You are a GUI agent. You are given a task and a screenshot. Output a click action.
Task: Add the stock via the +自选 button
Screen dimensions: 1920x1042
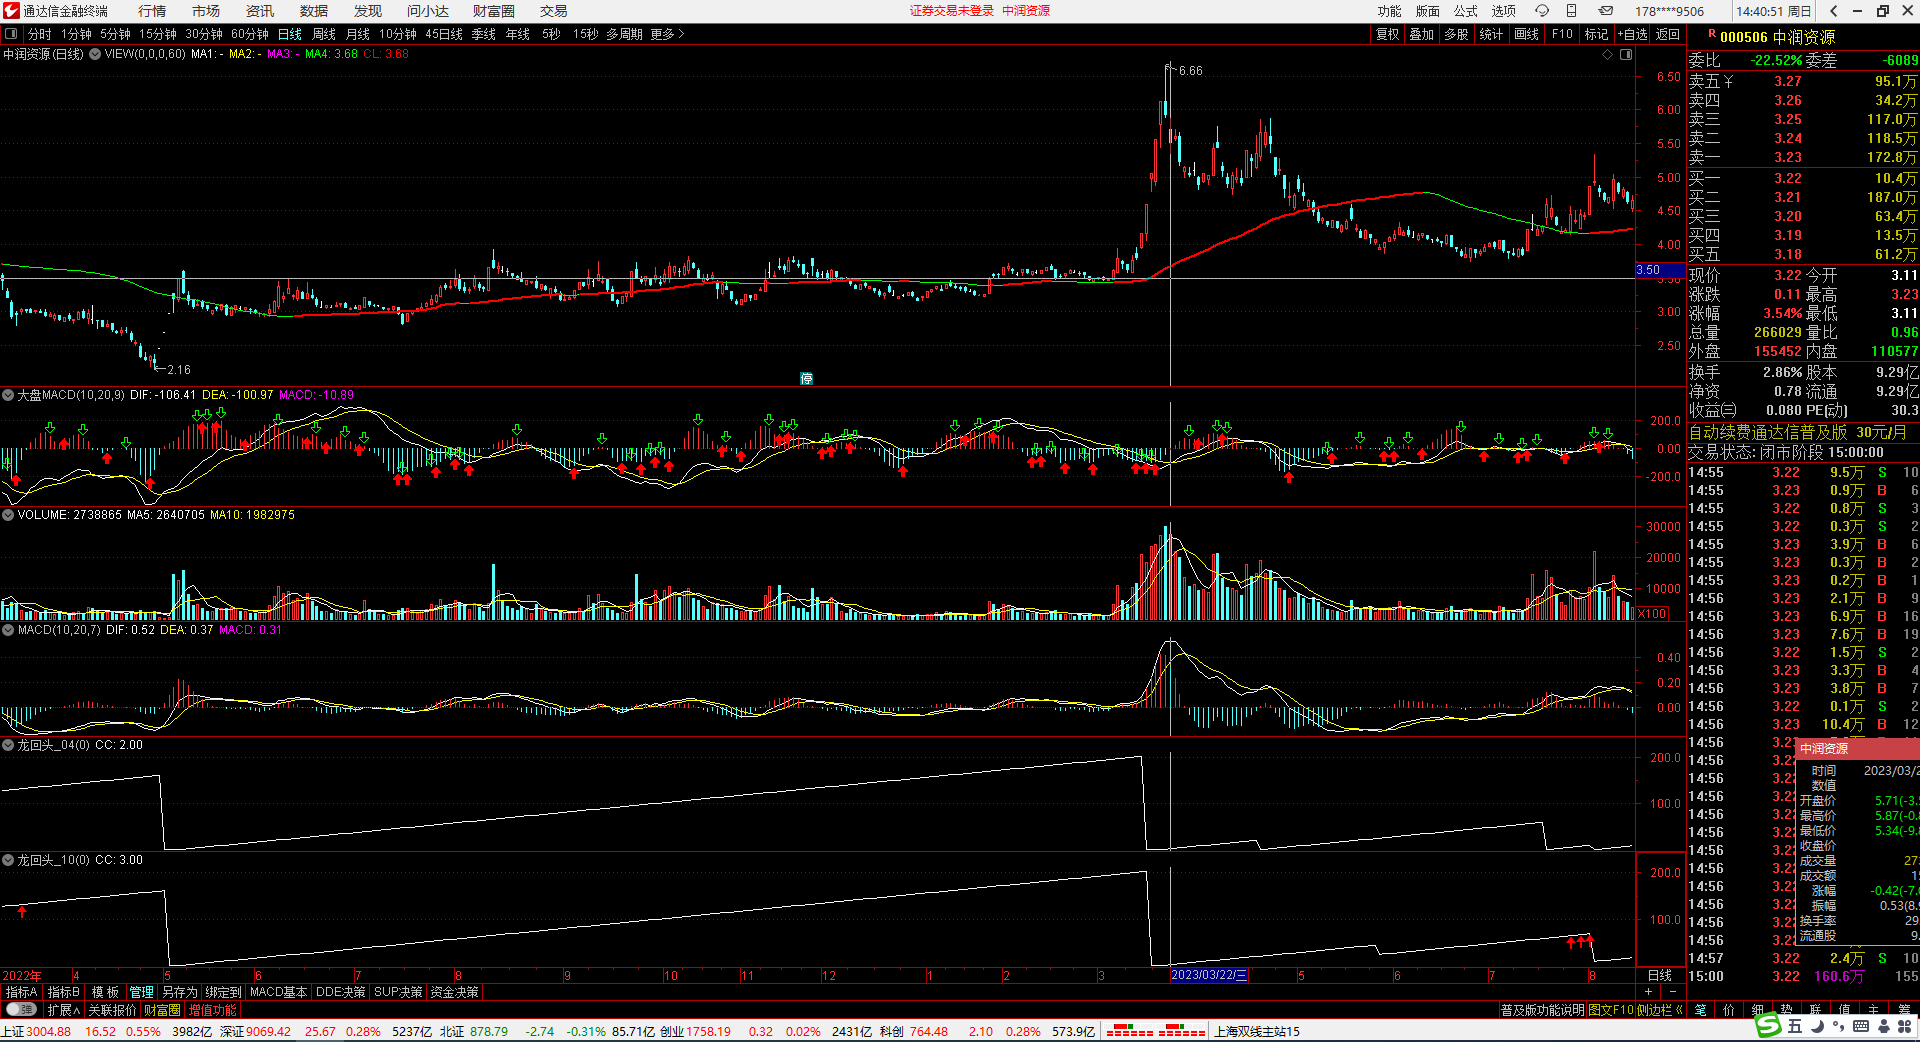[1632, 34]
